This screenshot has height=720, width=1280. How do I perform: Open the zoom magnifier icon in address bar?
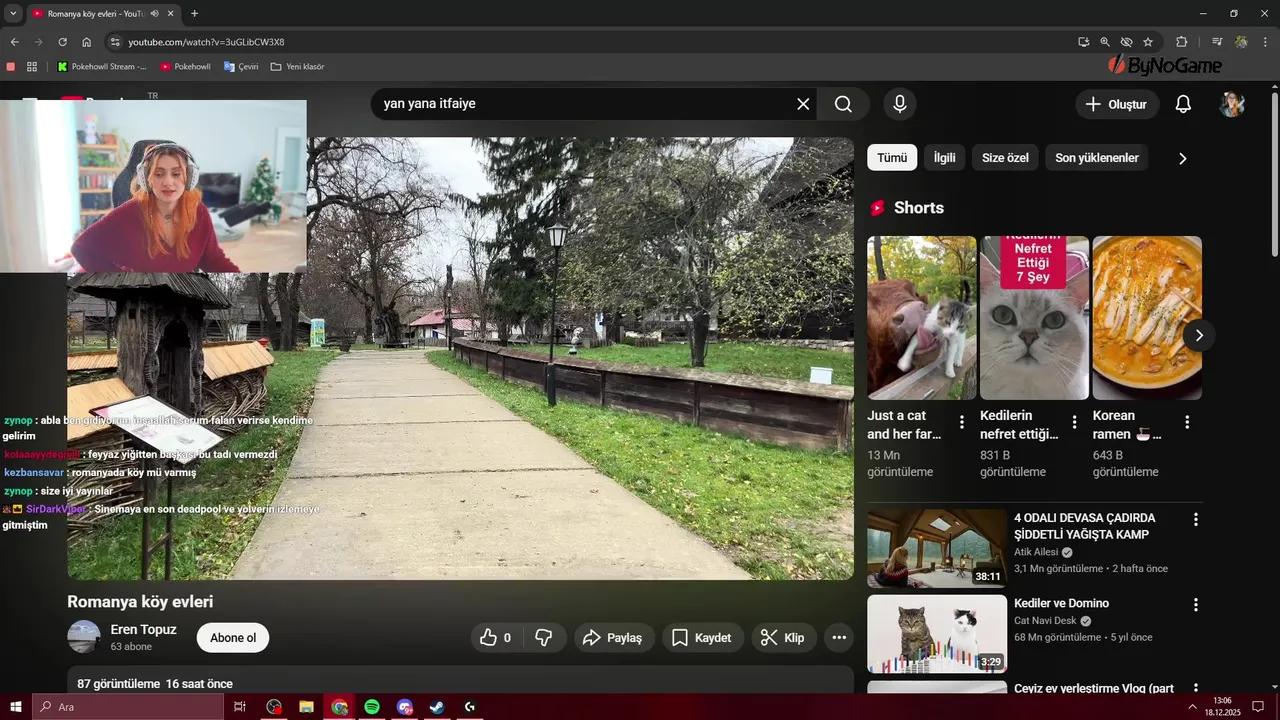[1105, 42]
